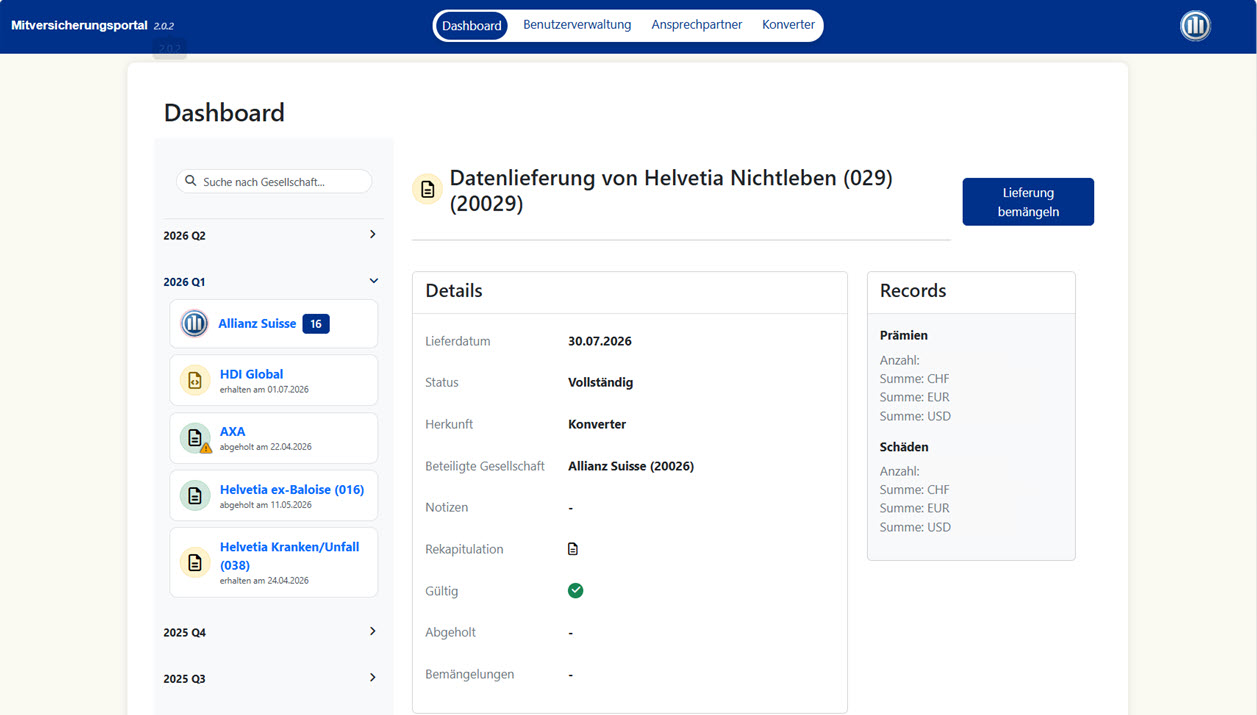The image size is (1257, 715).
Task: Open the Konverter tab
Action: coord(788,25)
